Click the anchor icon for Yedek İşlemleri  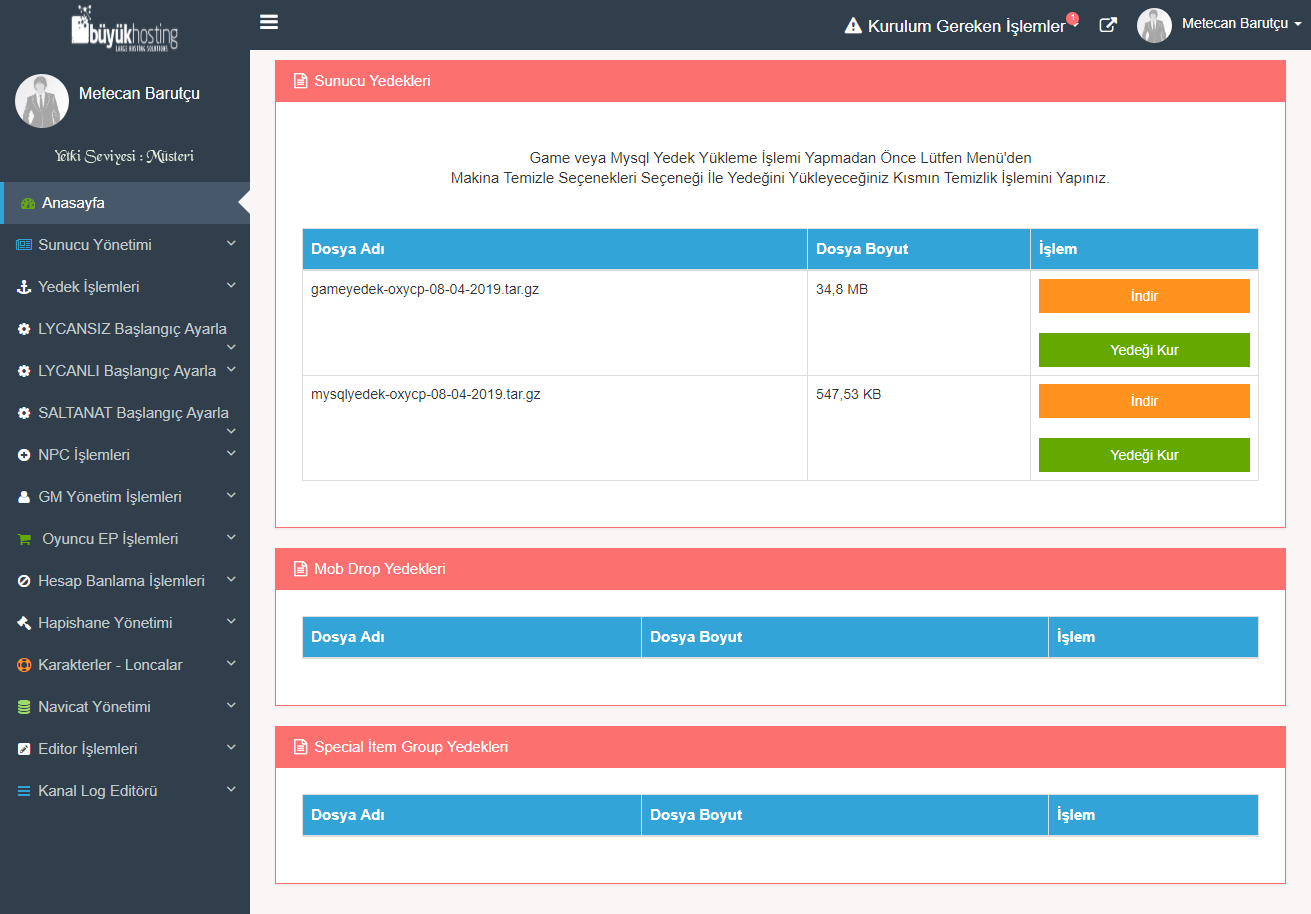tap(24, 287)
